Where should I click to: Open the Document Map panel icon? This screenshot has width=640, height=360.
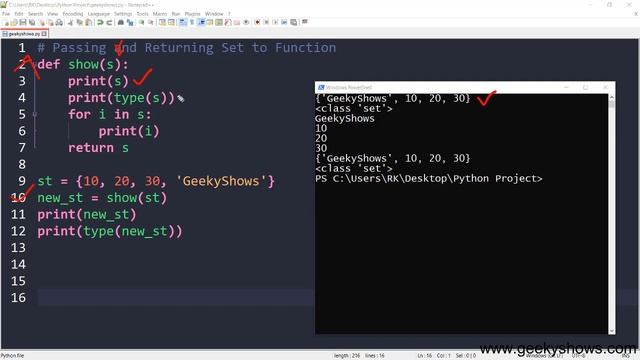(x=219, y=22)
